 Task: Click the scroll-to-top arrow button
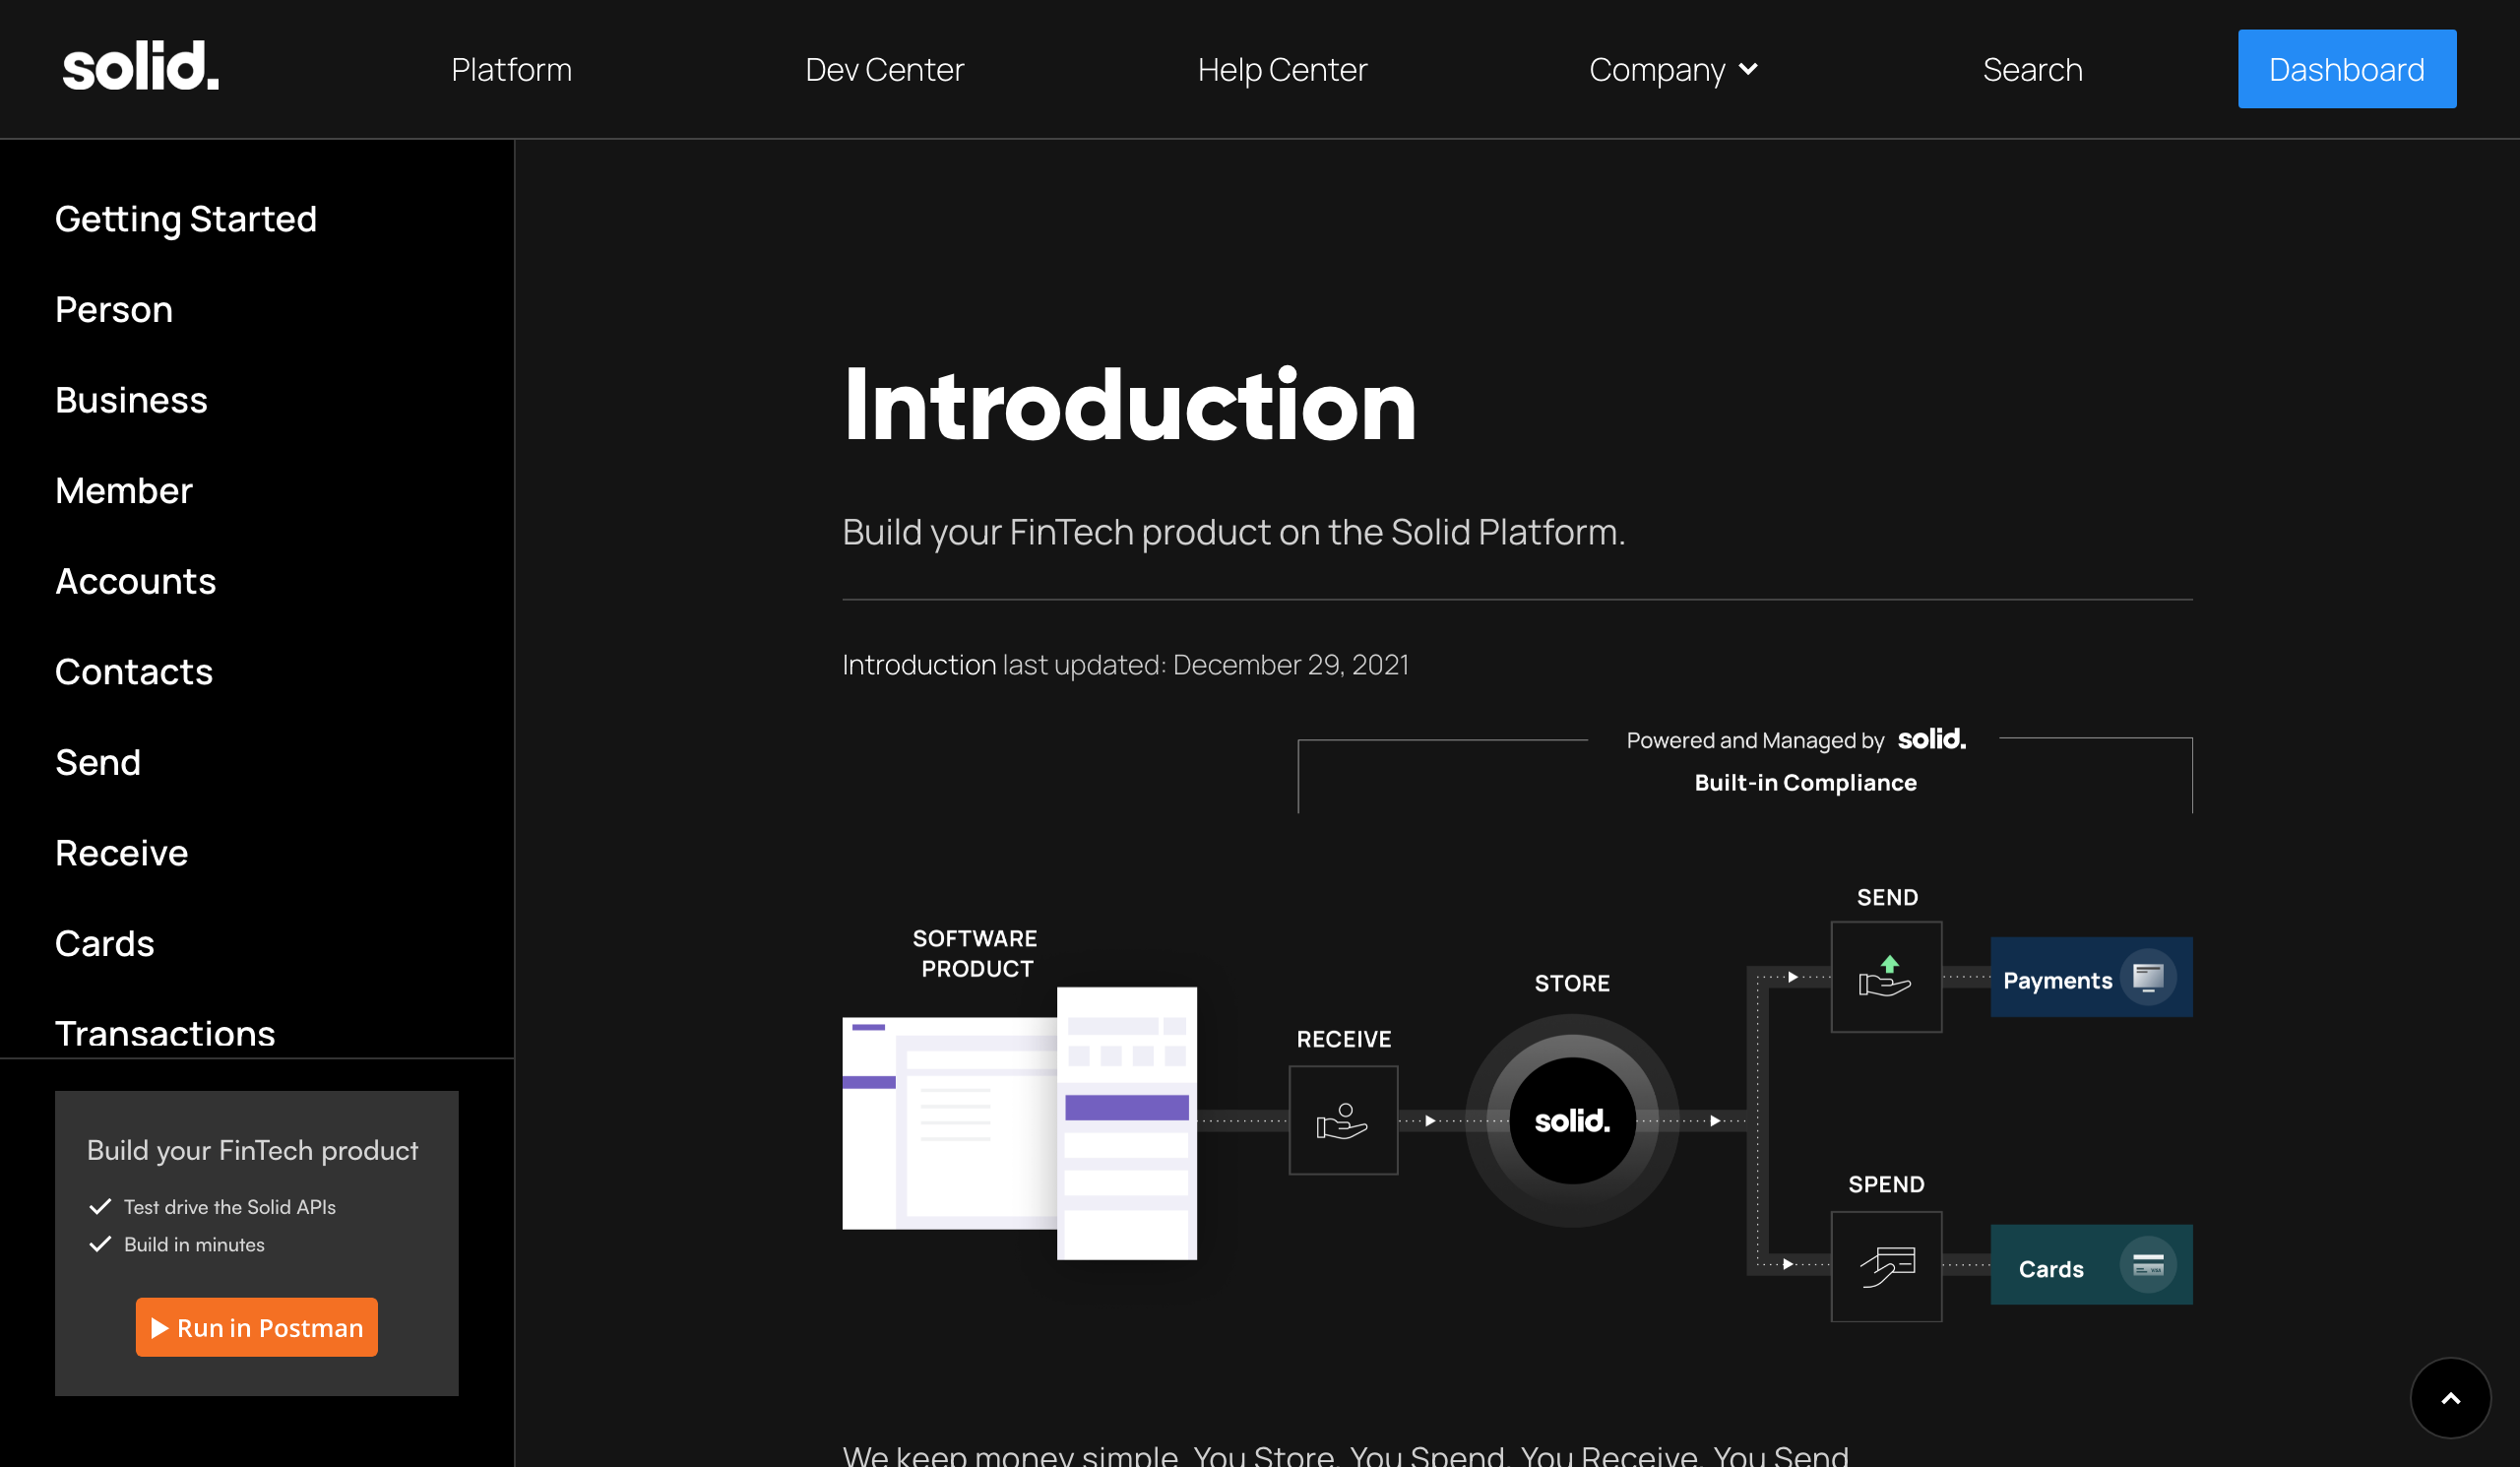[x=2450, y=1398]
